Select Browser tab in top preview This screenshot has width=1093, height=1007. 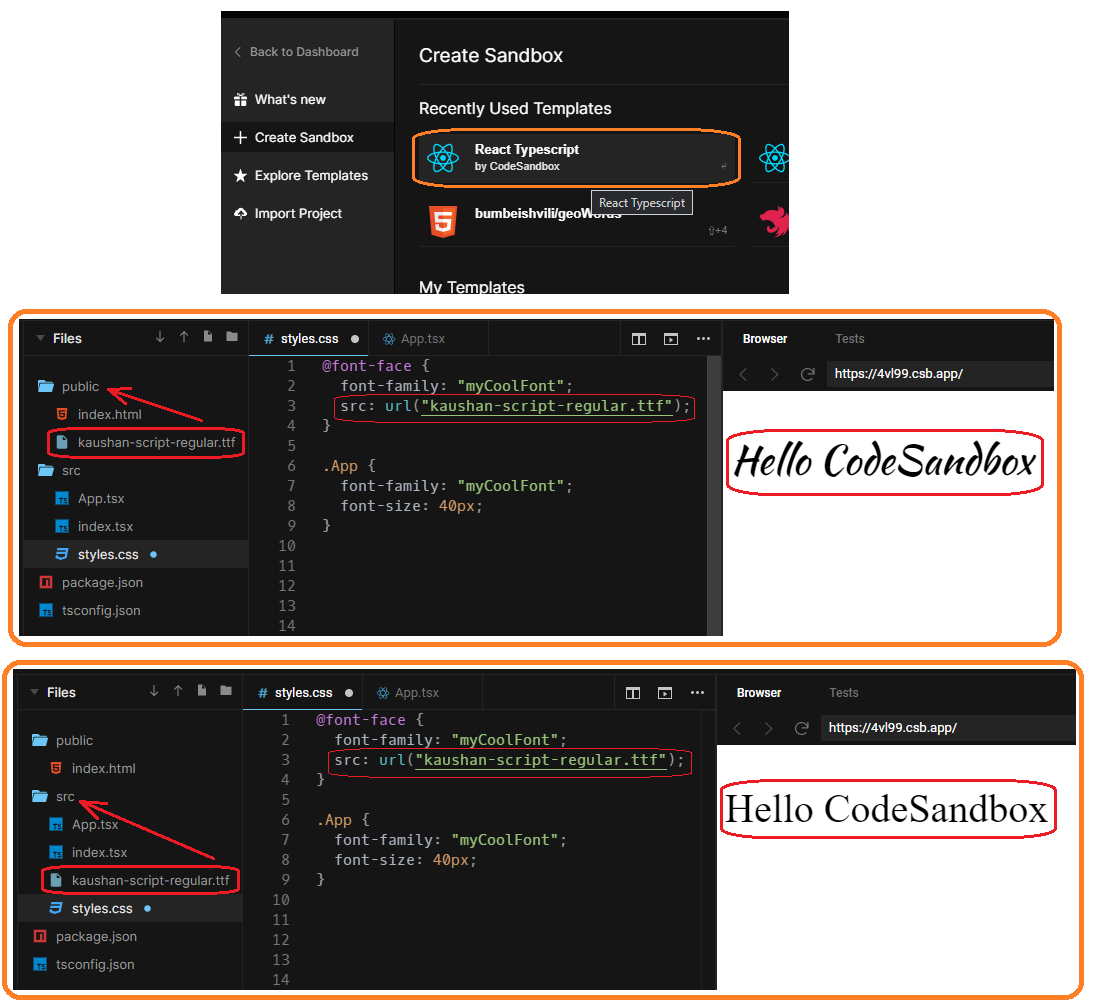tap(765, 339)
